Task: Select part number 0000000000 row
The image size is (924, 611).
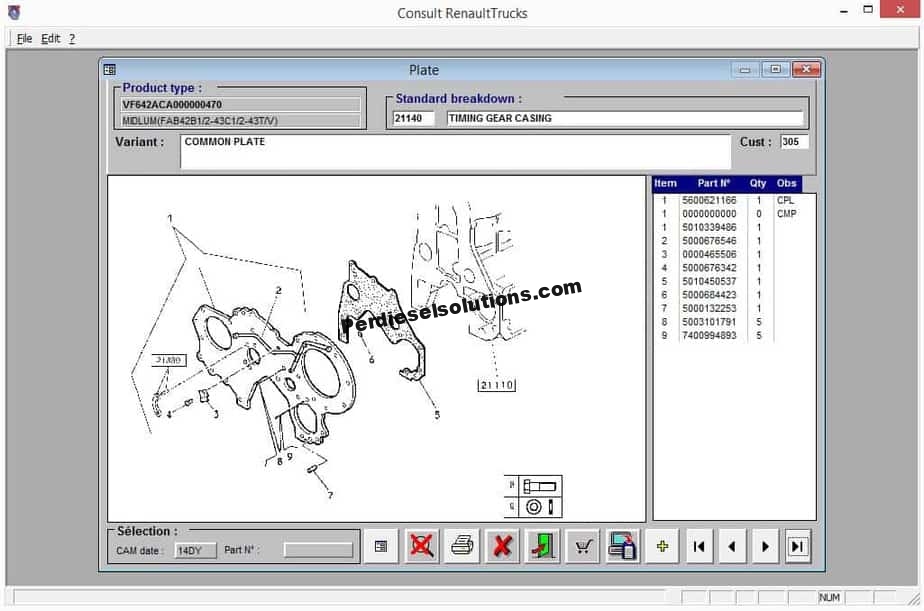Action: tap(709, 214)
